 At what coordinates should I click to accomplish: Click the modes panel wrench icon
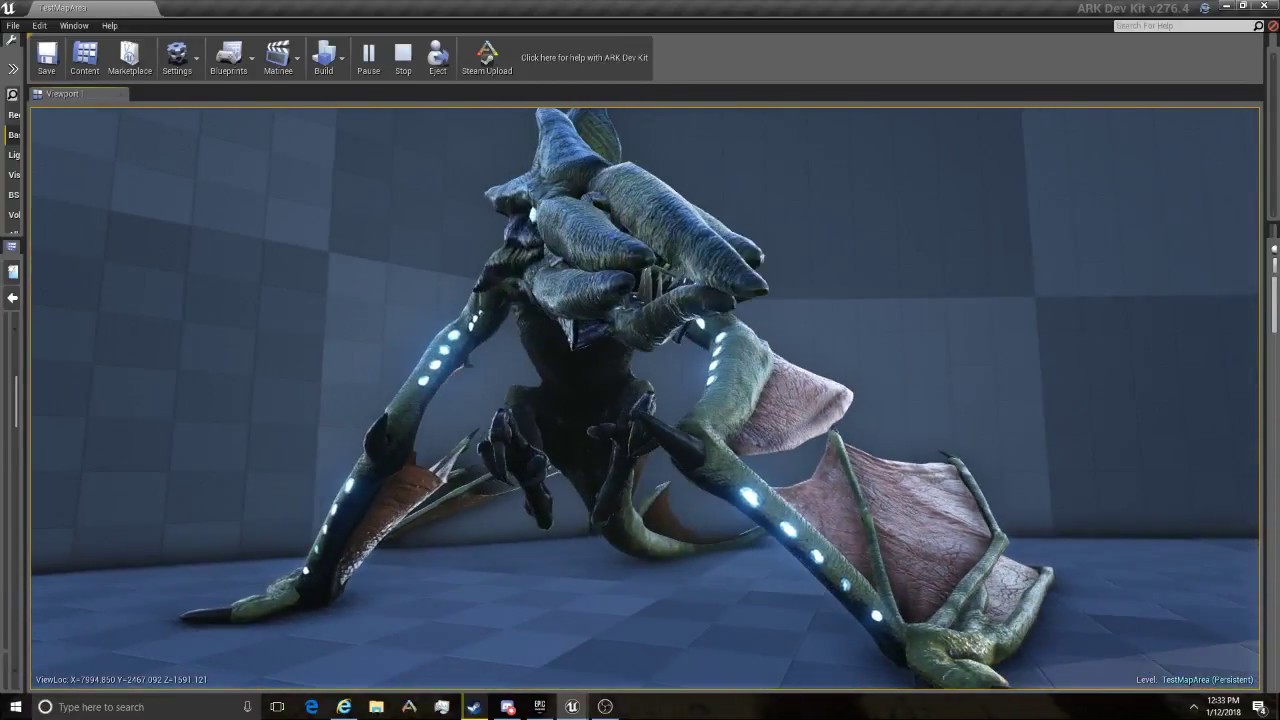[12, 41]
